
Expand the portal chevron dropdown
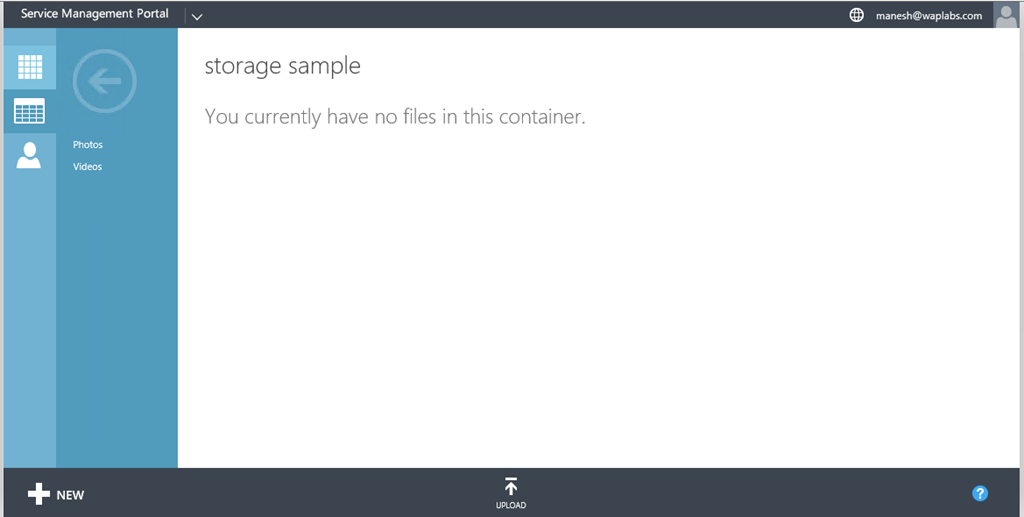[196, 16]
